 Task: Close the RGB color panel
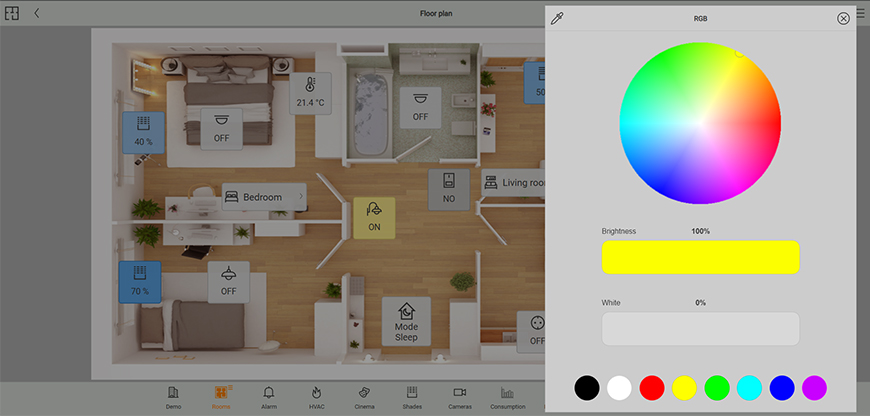843,18
